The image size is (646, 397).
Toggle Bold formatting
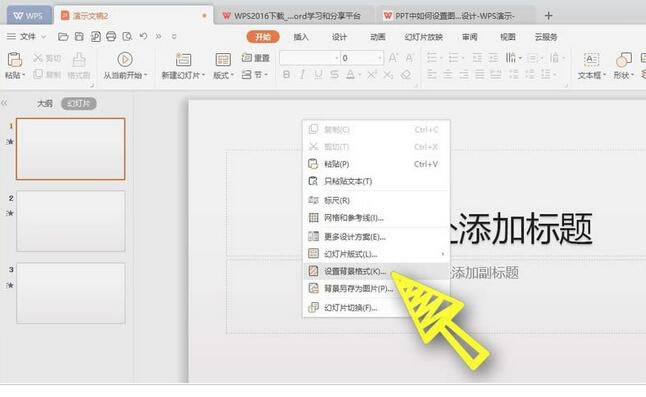pyautogui.click(x=286, y=75)
